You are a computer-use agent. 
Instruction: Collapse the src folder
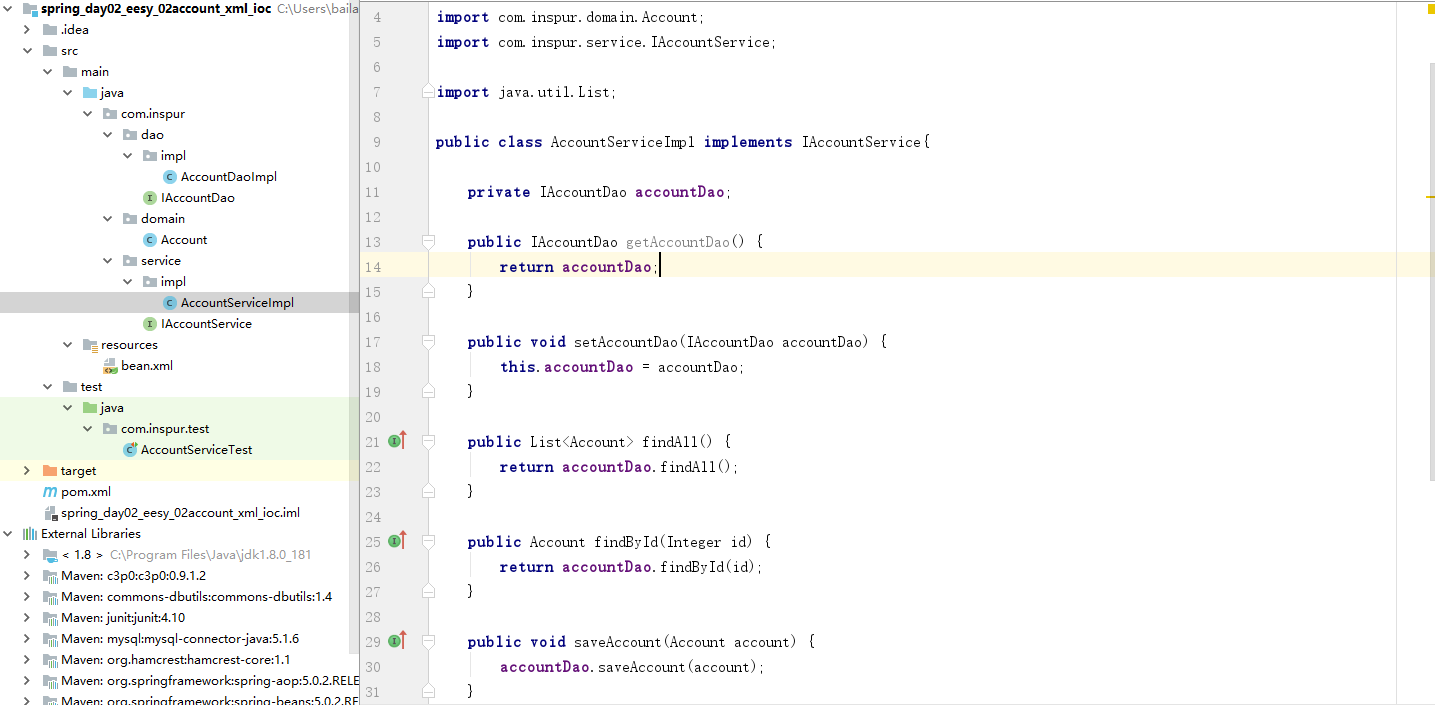[x=28, y=51]
